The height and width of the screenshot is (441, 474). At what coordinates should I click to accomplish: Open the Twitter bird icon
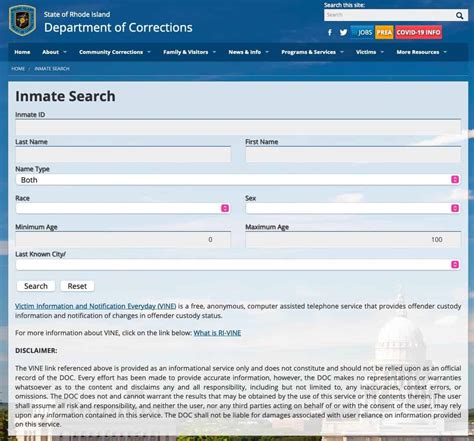point(343,32)
